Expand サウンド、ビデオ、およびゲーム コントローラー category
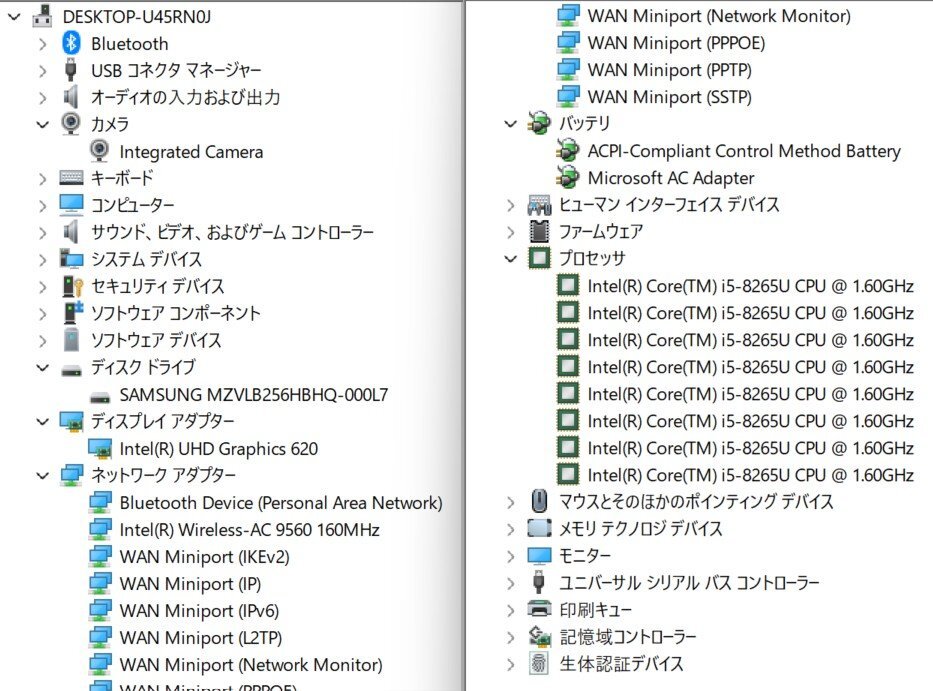Image resolution: width=933 pixels, height=691 pixels. 42,233
